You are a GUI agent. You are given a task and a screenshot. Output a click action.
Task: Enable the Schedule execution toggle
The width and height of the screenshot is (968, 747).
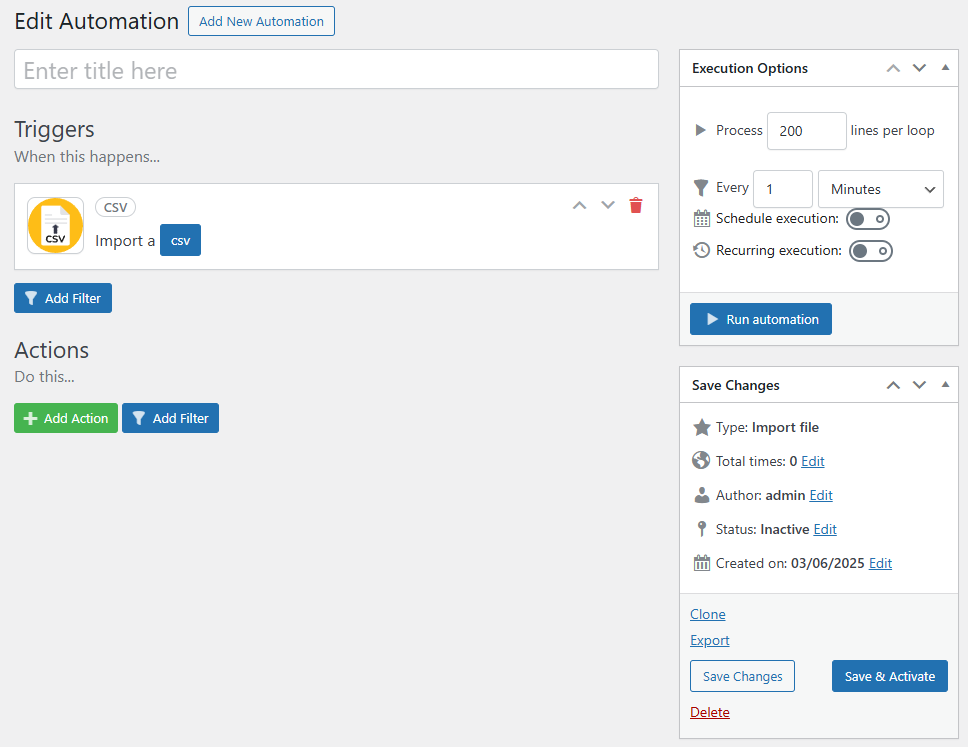coord(867,219)
